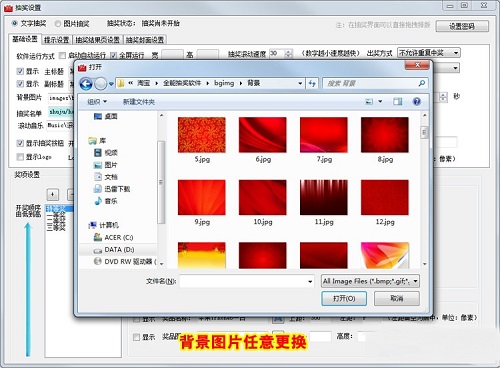Select the 12.jpg thumbnail

point(385,197)
